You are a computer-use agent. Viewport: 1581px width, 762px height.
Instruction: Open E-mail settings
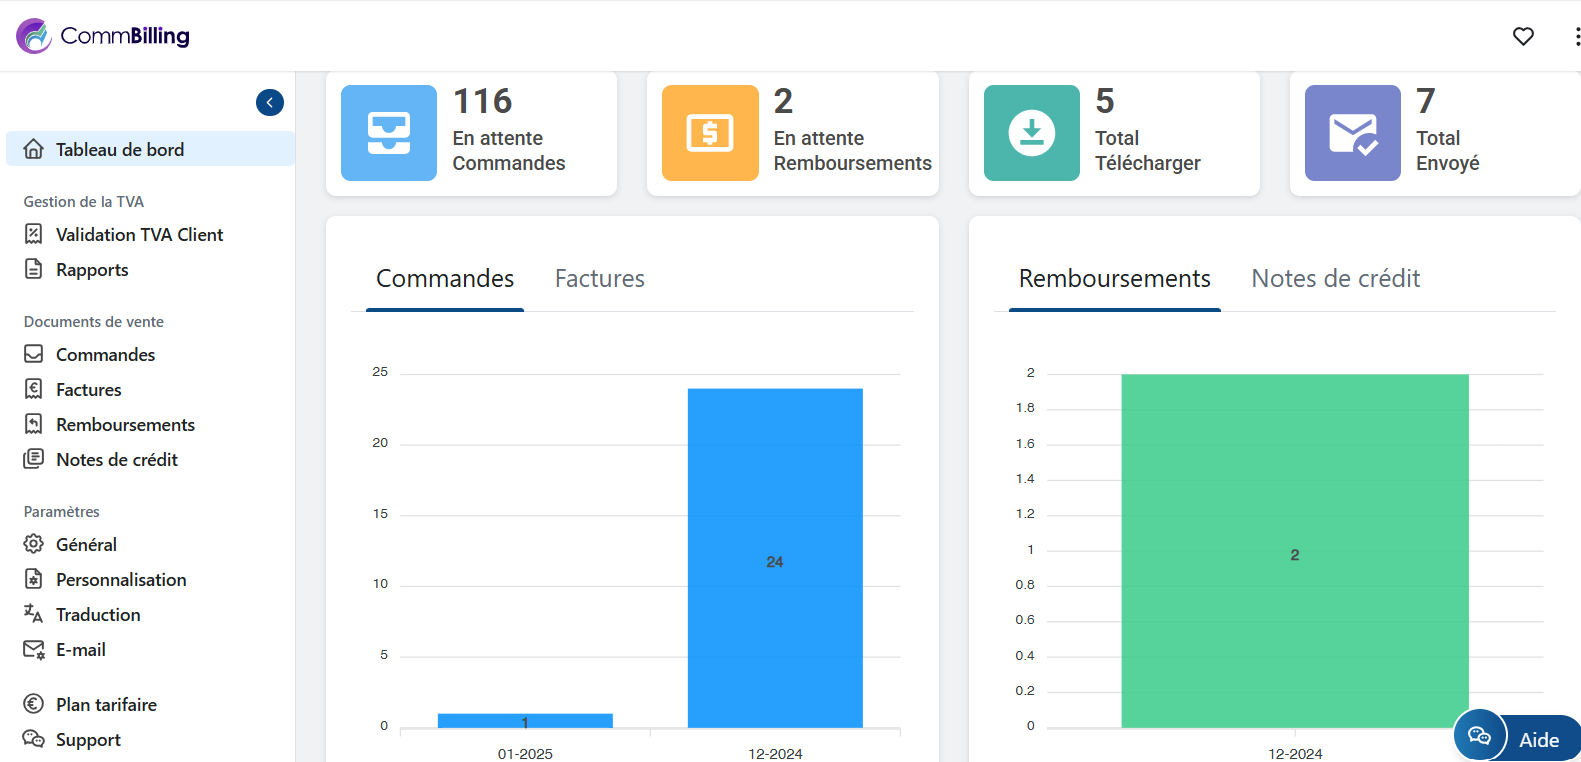pyautogui.click(x=80, y=650)
